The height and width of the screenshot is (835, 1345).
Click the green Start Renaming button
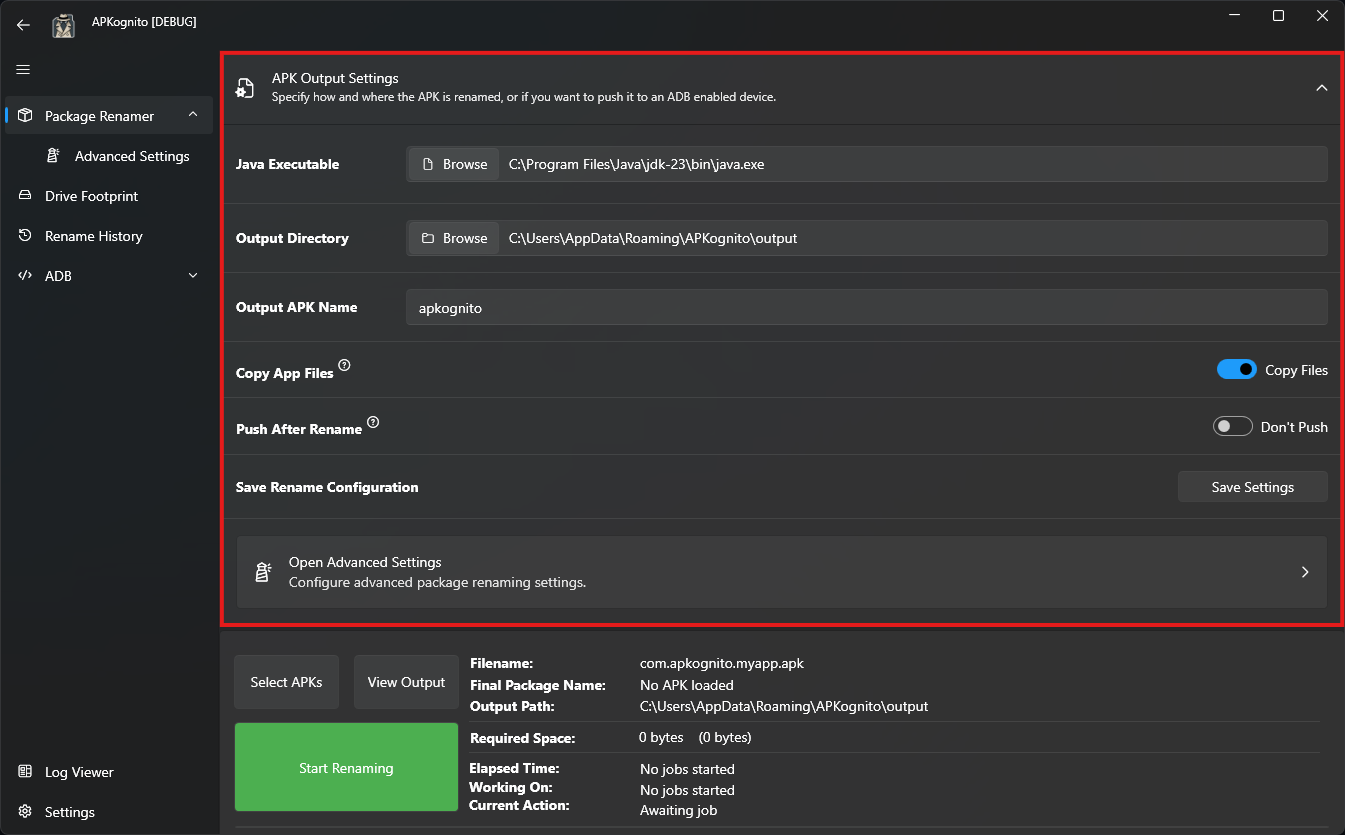click(346, 768)
